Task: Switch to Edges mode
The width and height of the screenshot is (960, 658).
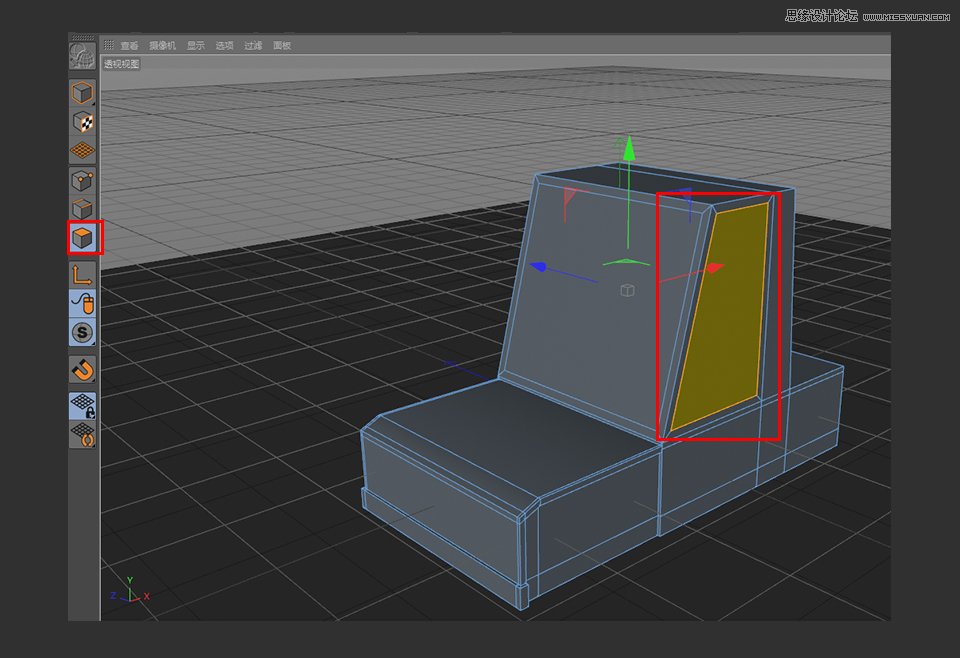Action: [83, 209]
